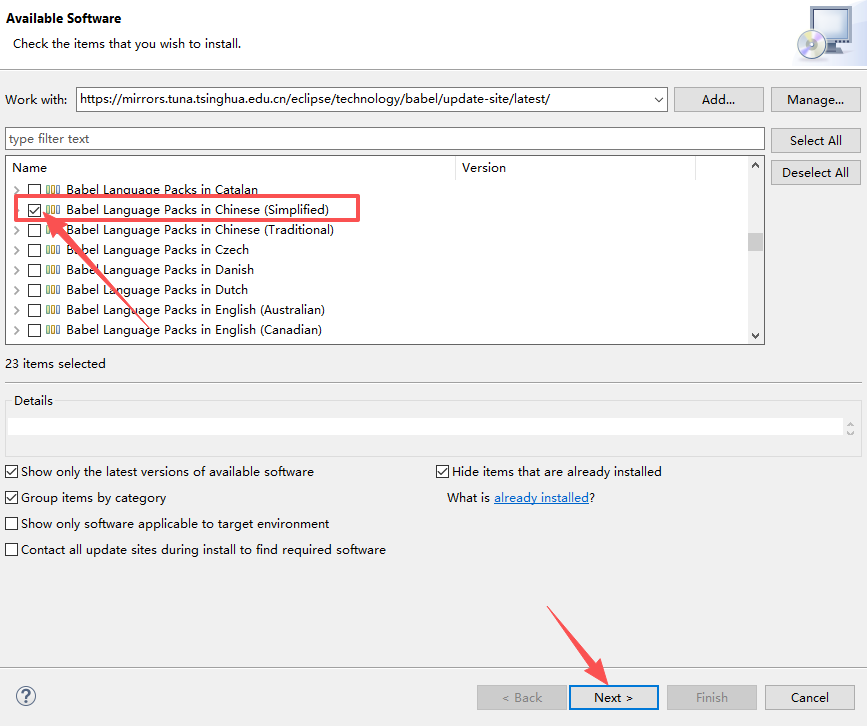Viewport: 867px width, 726px height.
Task: Expand the Chinese (Traditional) language pack tree
Action: [17, 230]
